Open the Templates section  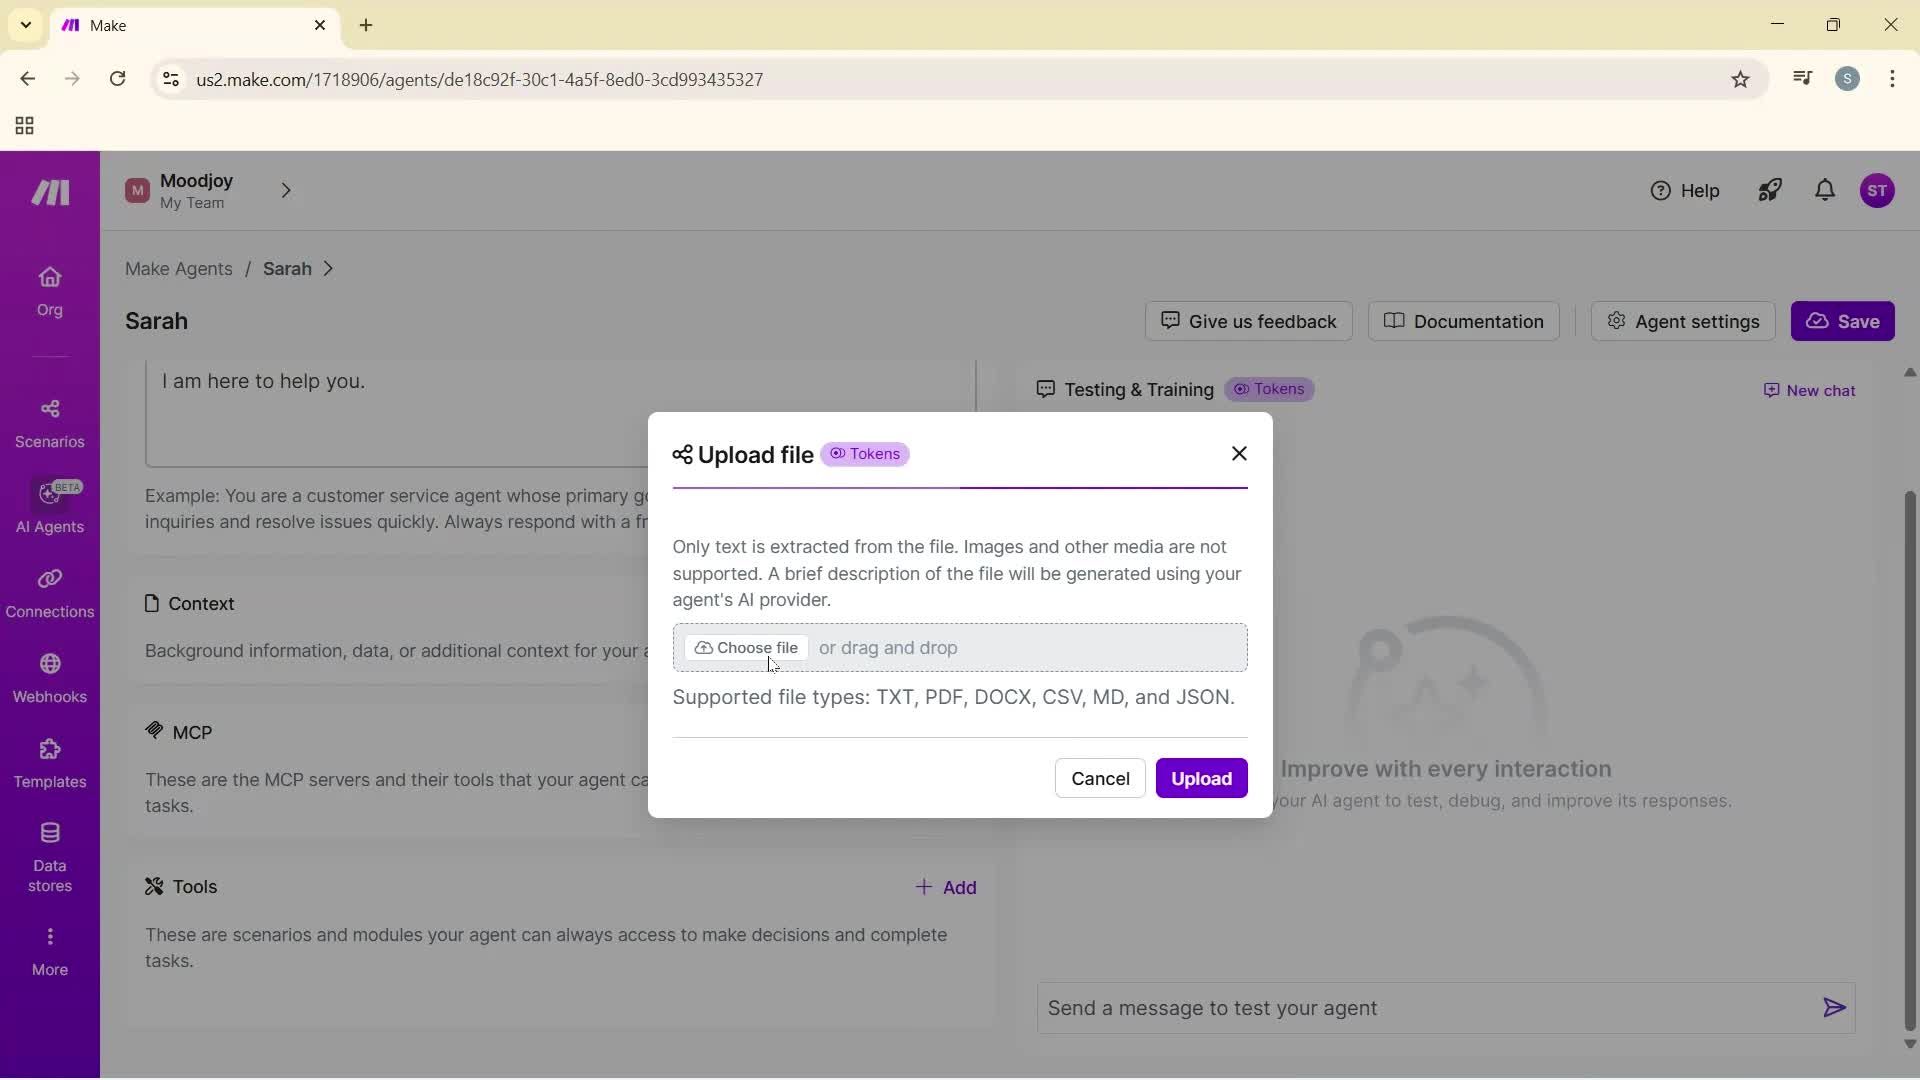click(x=49, y=763)
